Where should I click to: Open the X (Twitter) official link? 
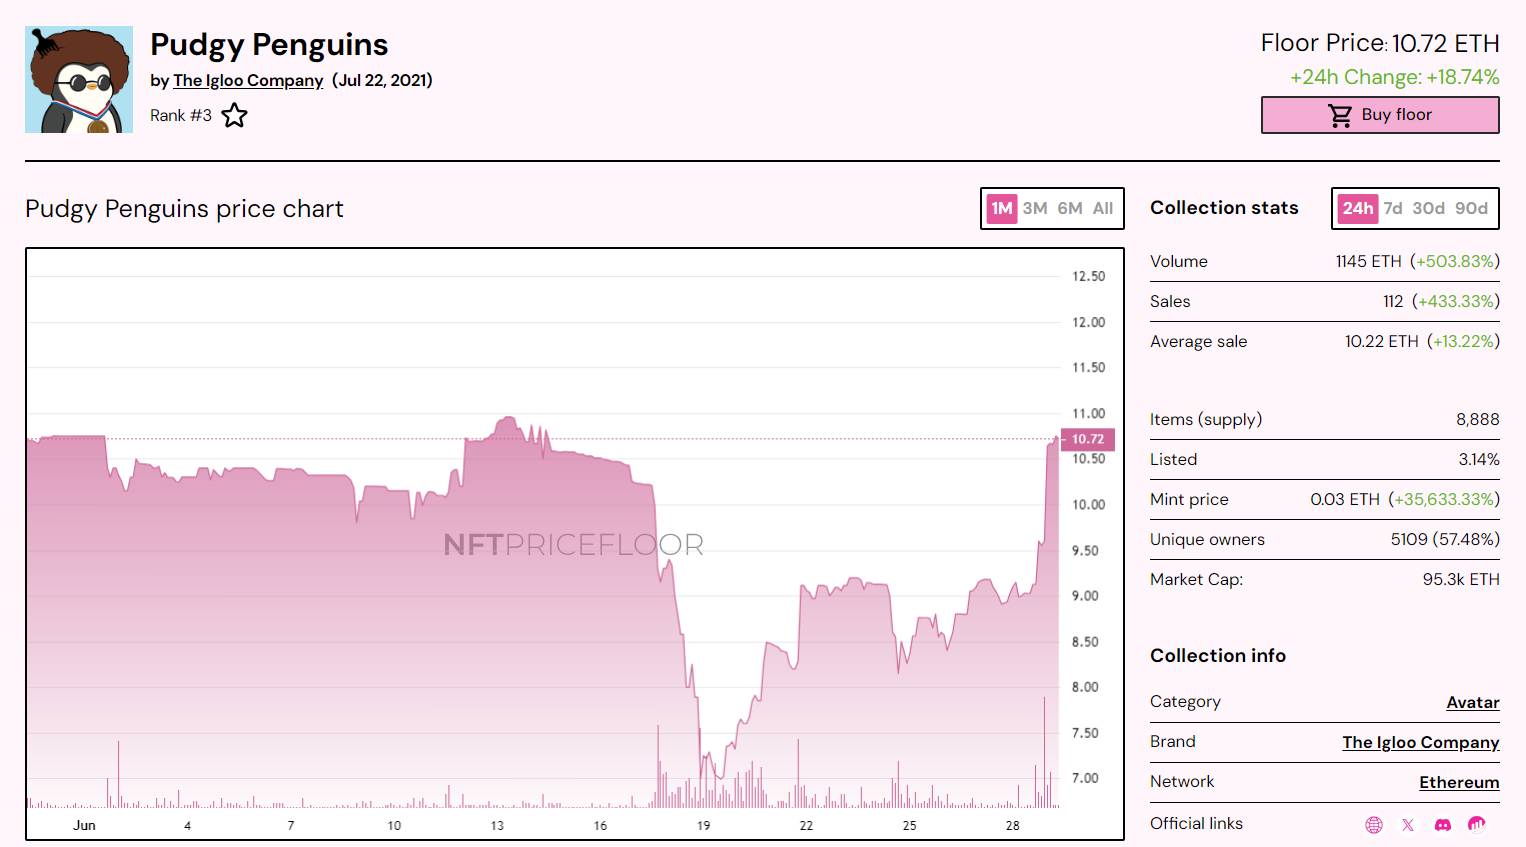tap(1408, 825)
